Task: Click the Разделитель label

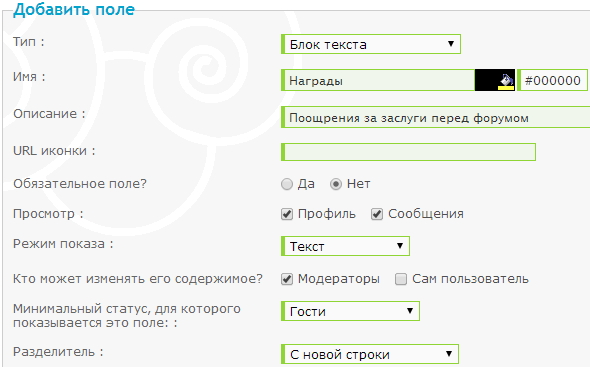Action: (x=58, y=352)
